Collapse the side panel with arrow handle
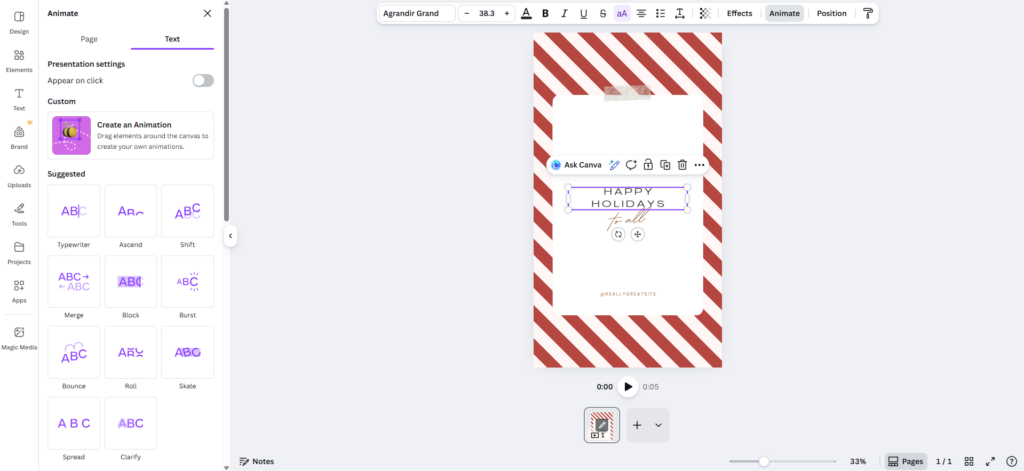The height and width of the screenshot is (471, 1024). (230, 236)
